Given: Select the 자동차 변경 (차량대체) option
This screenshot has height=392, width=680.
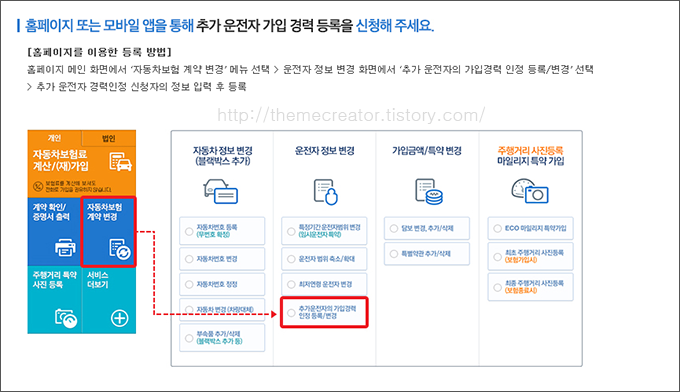Looking at the screenshot, I should 222,310.
